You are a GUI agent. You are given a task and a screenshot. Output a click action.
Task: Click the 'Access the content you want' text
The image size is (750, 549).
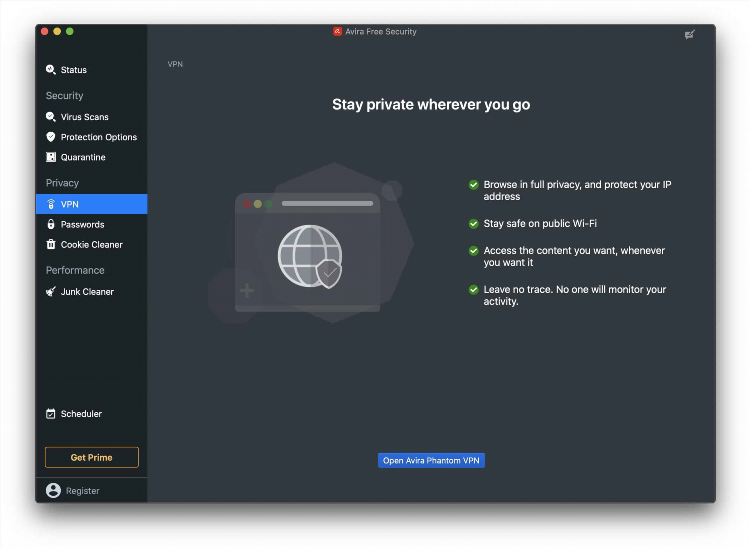pyautogui.click(x=574, y=256)
